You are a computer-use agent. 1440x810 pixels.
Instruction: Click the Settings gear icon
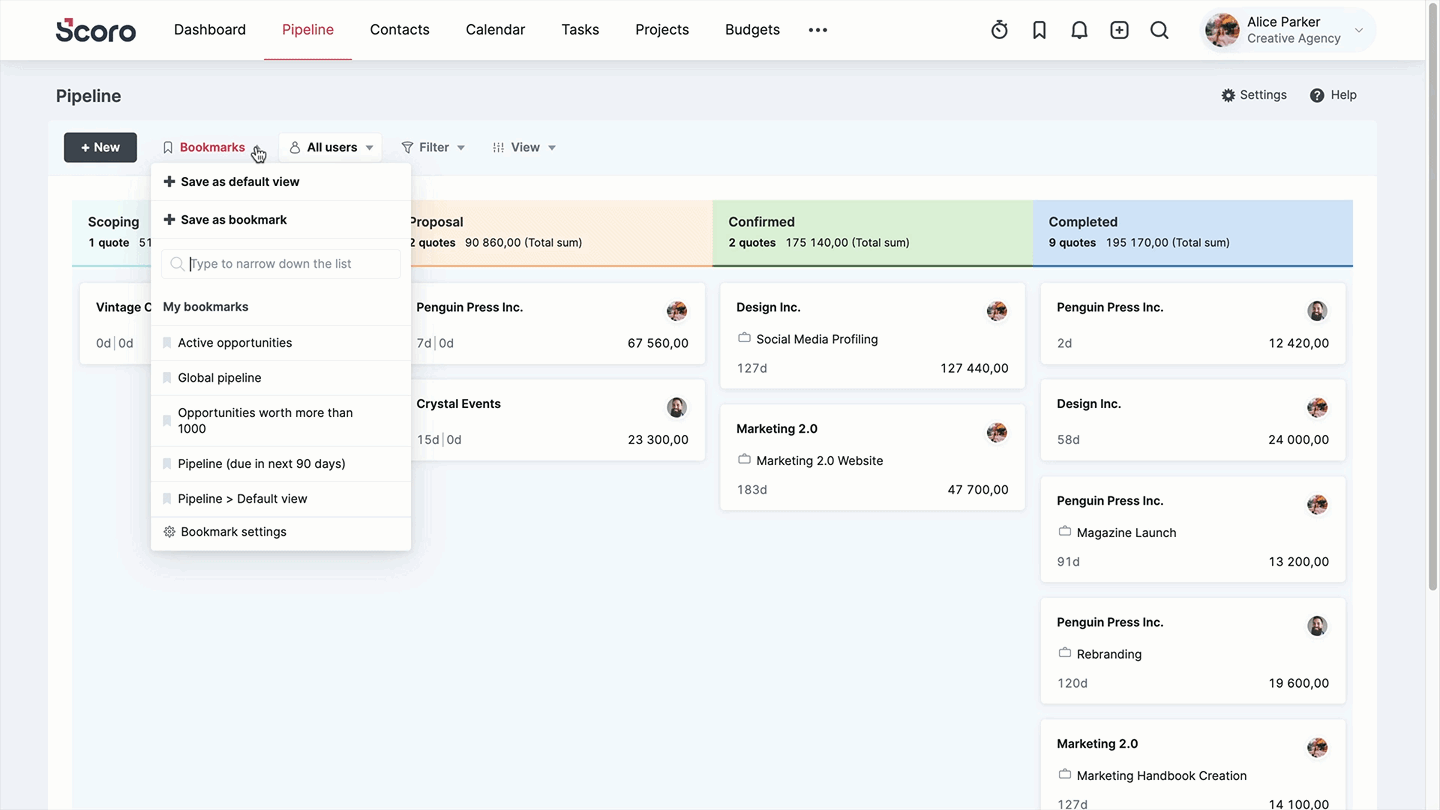(1228, 95)
